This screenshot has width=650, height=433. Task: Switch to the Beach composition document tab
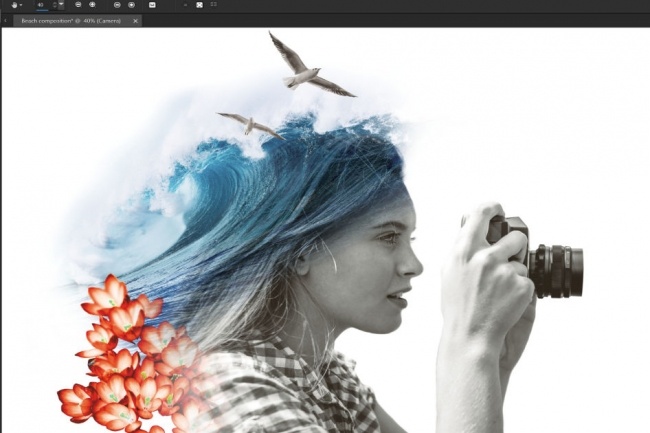[71, 21]
